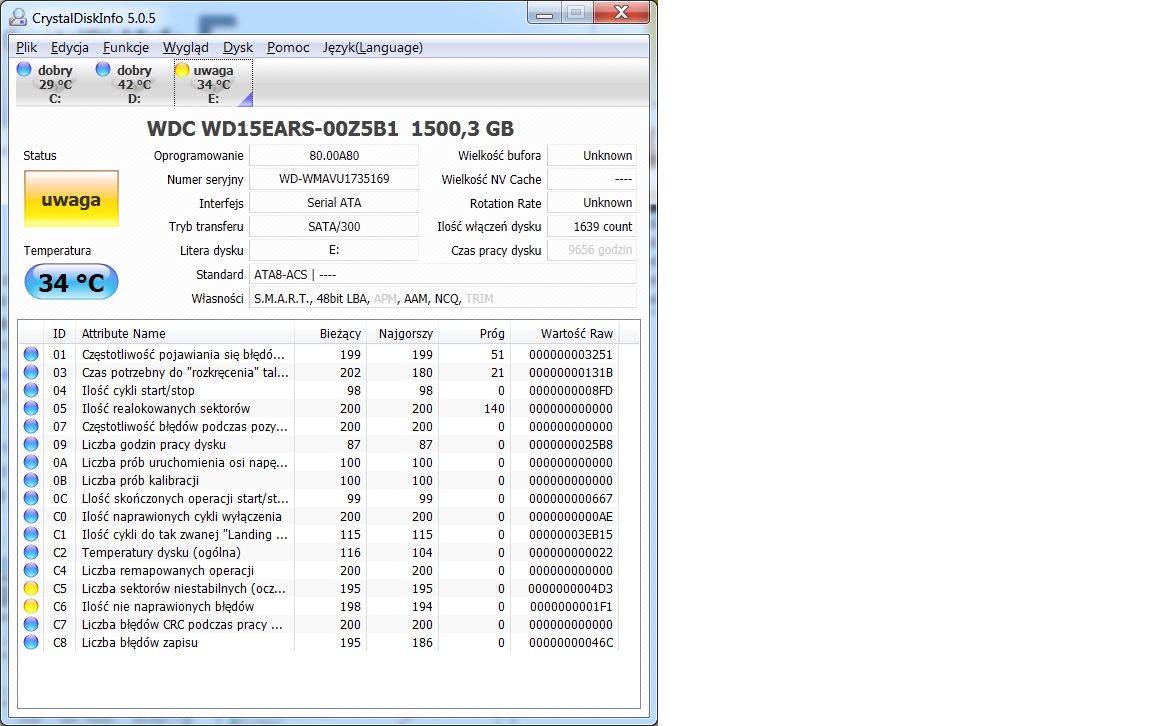
Task: Click the status circle for attribute 0B
Action: click(x=31, y=481)
